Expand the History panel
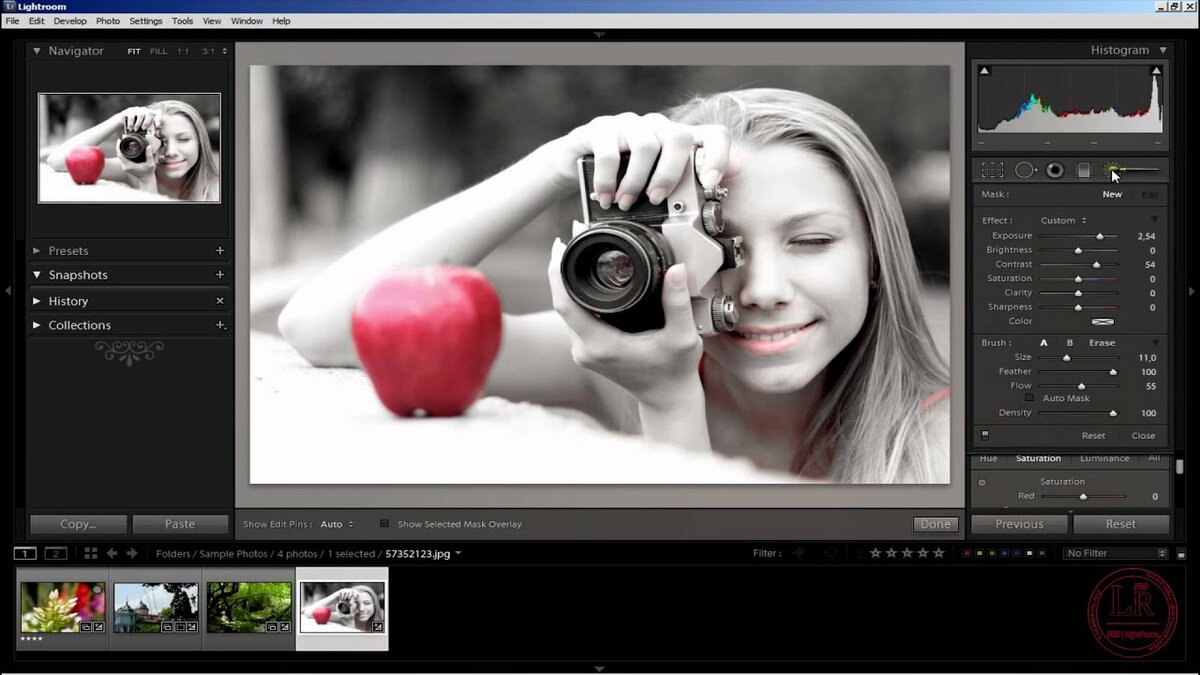 click(37, 301)
